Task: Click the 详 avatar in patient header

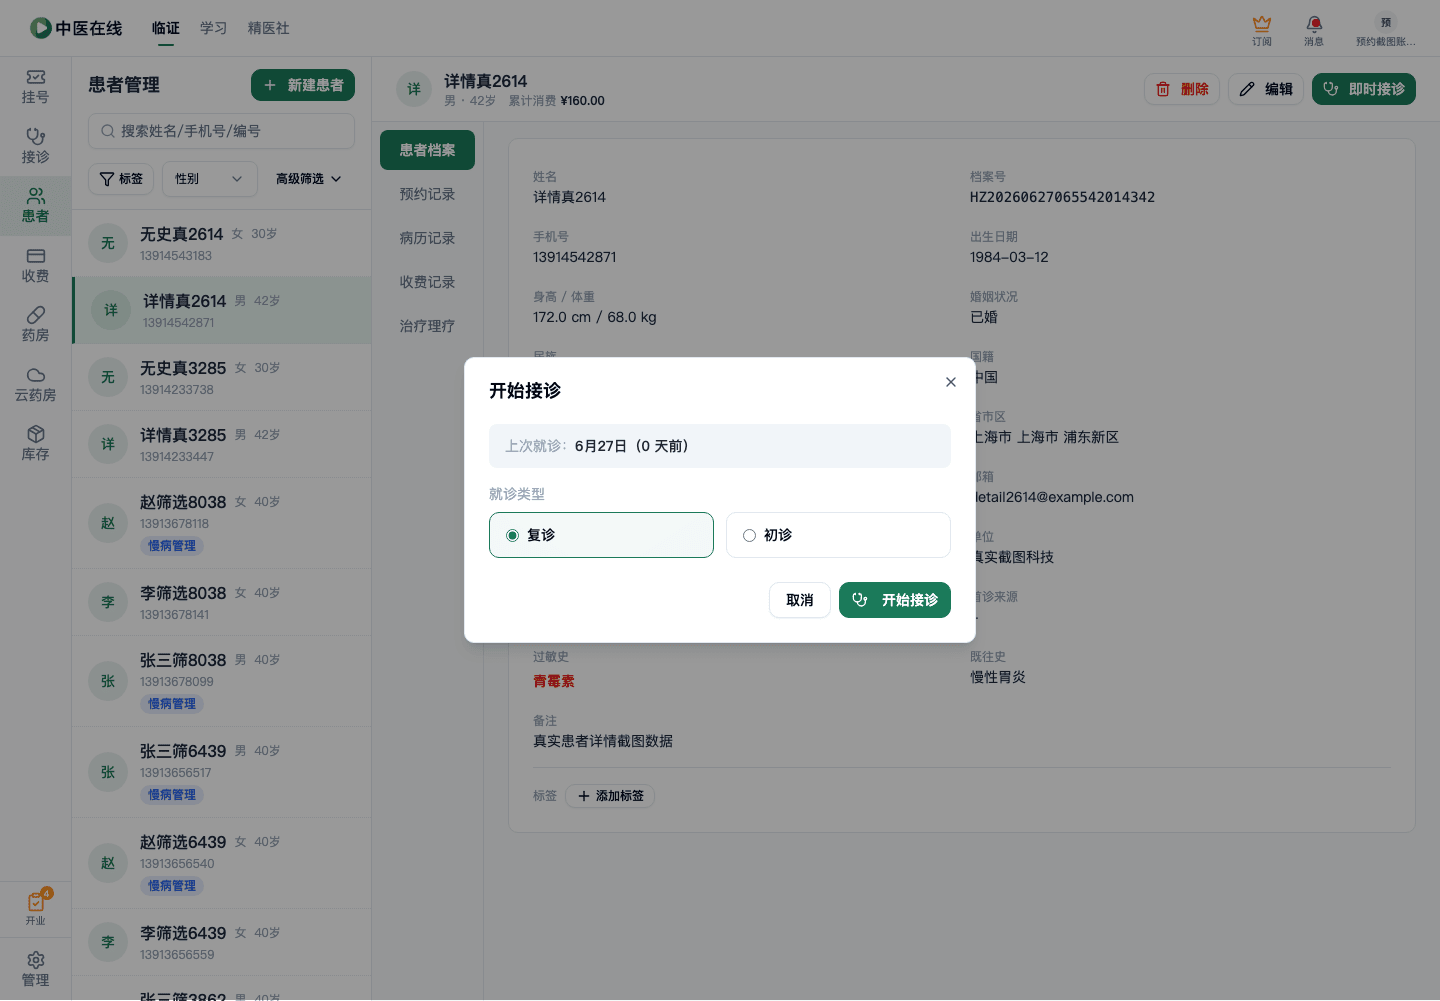Action: 414,89
